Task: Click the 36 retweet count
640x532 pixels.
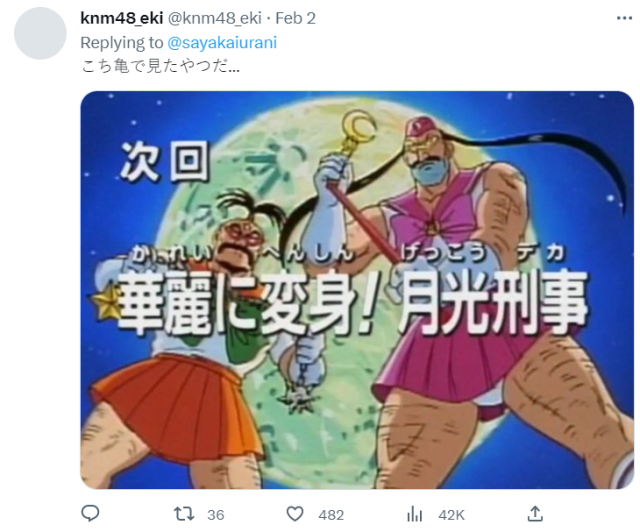Action: [x=216, y=515]
